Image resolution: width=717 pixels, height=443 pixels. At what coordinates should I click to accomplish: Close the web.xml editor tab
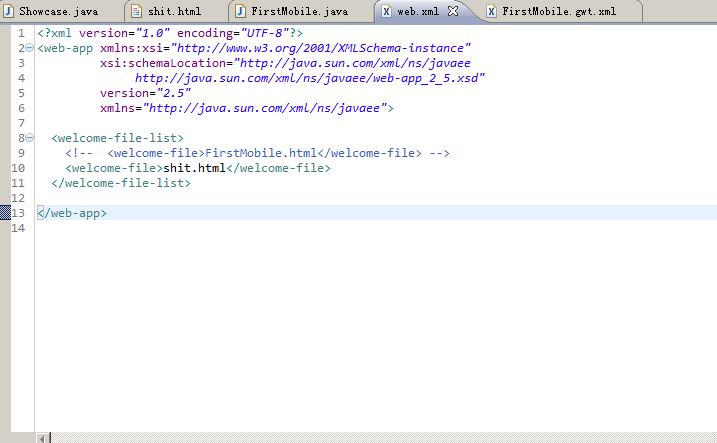[x=452, y=11]
